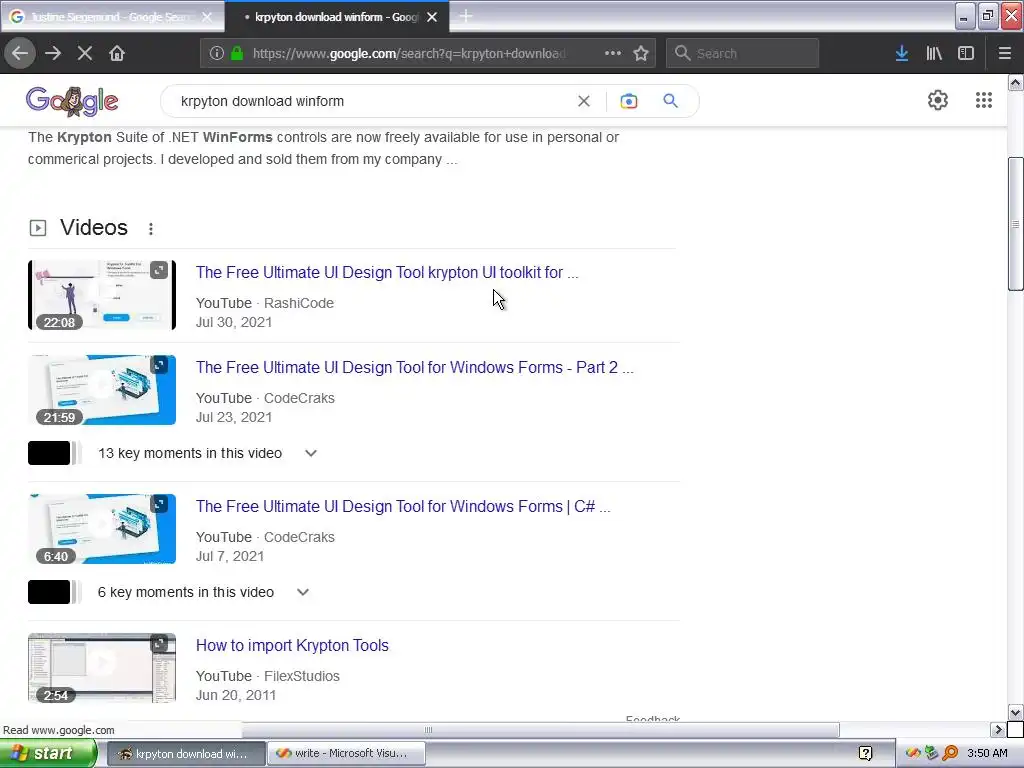Click the RashiCode channel name text
Screen dimensions: 1024x768
point(298,303)
